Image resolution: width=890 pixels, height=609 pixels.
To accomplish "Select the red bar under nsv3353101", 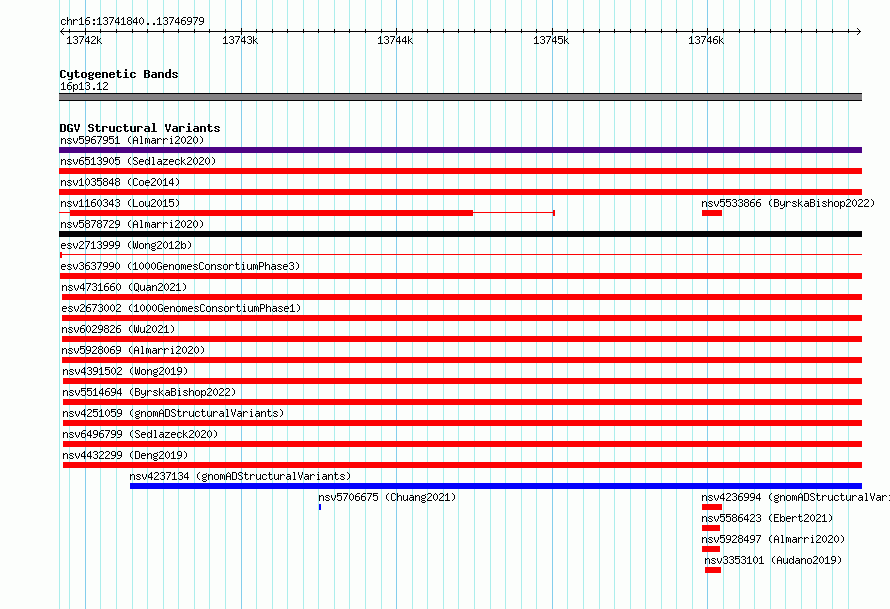I will (x=713, y=570).
